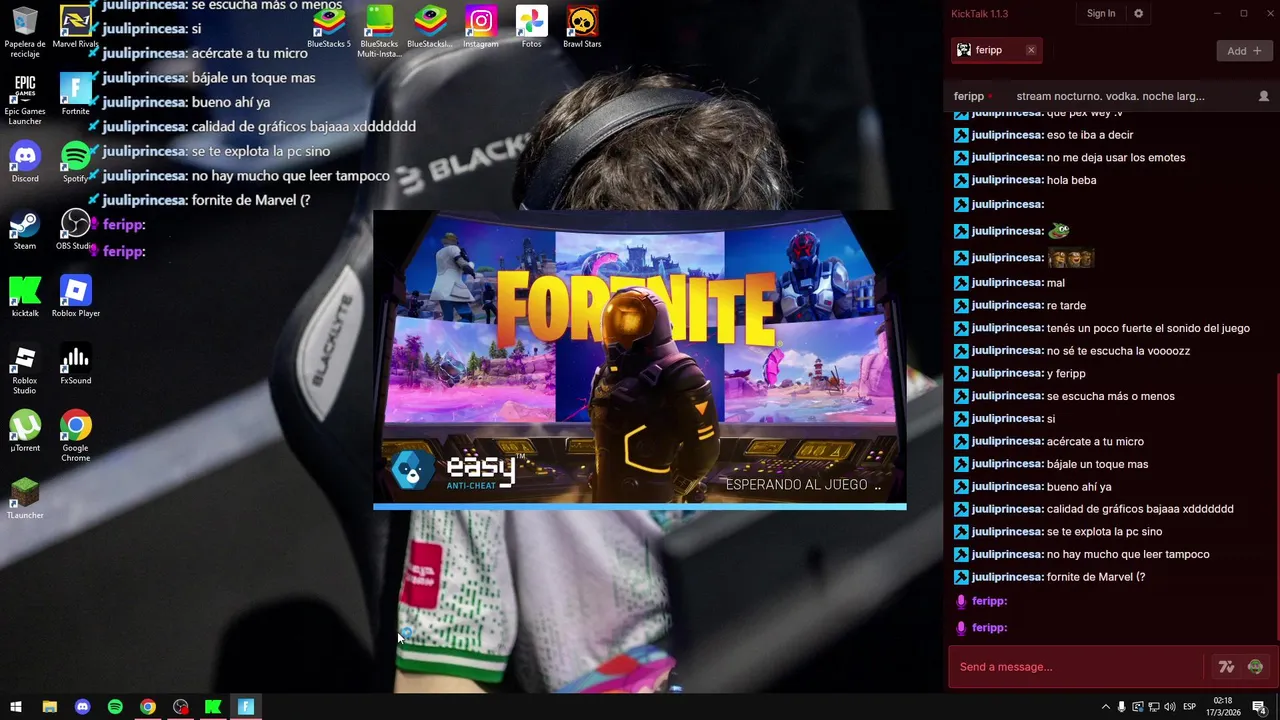Show hidden system tray icons
Screen dimensions: 1280x720
(x=1105, y=707)
